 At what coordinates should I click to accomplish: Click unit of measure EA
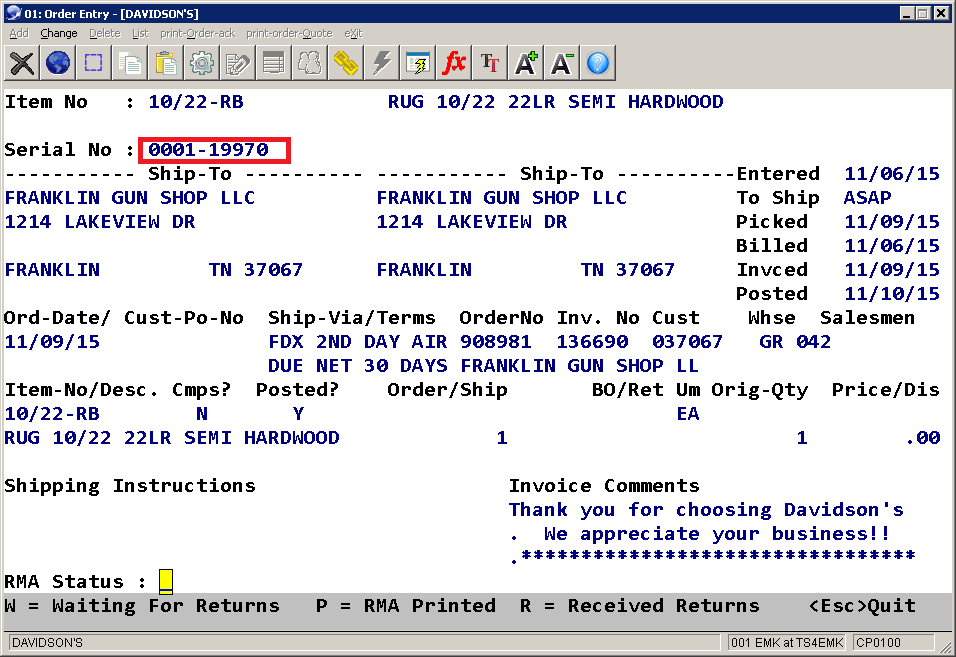click(688, 414)
